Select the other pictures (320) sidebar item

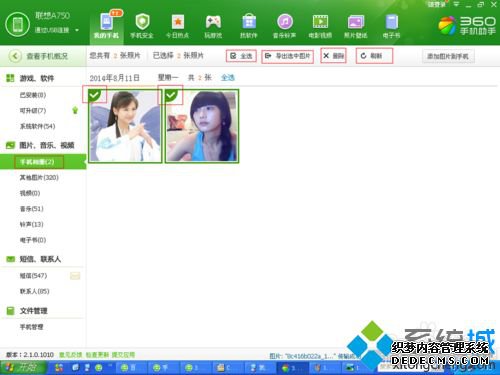coord(39,177)
